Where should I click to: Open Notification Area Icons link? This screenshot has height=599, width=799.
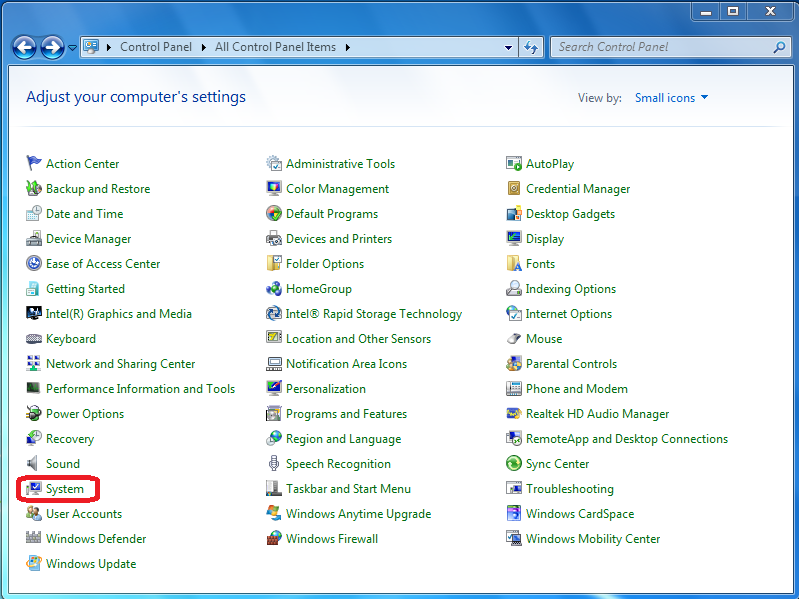[x=346, y=364]
